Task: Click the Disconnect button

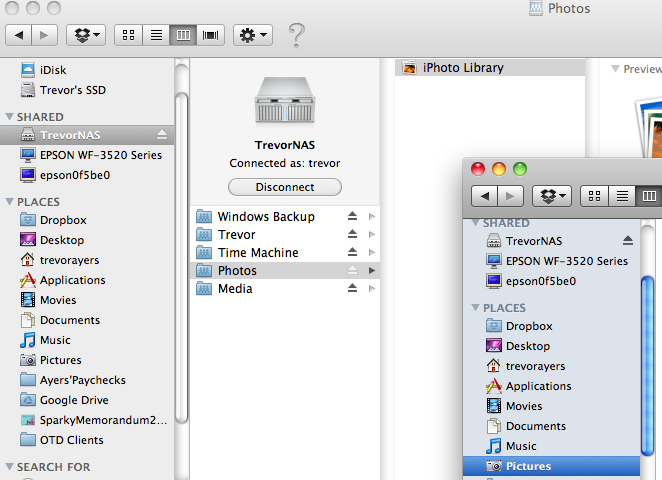Action: click(x=285, y=187)
